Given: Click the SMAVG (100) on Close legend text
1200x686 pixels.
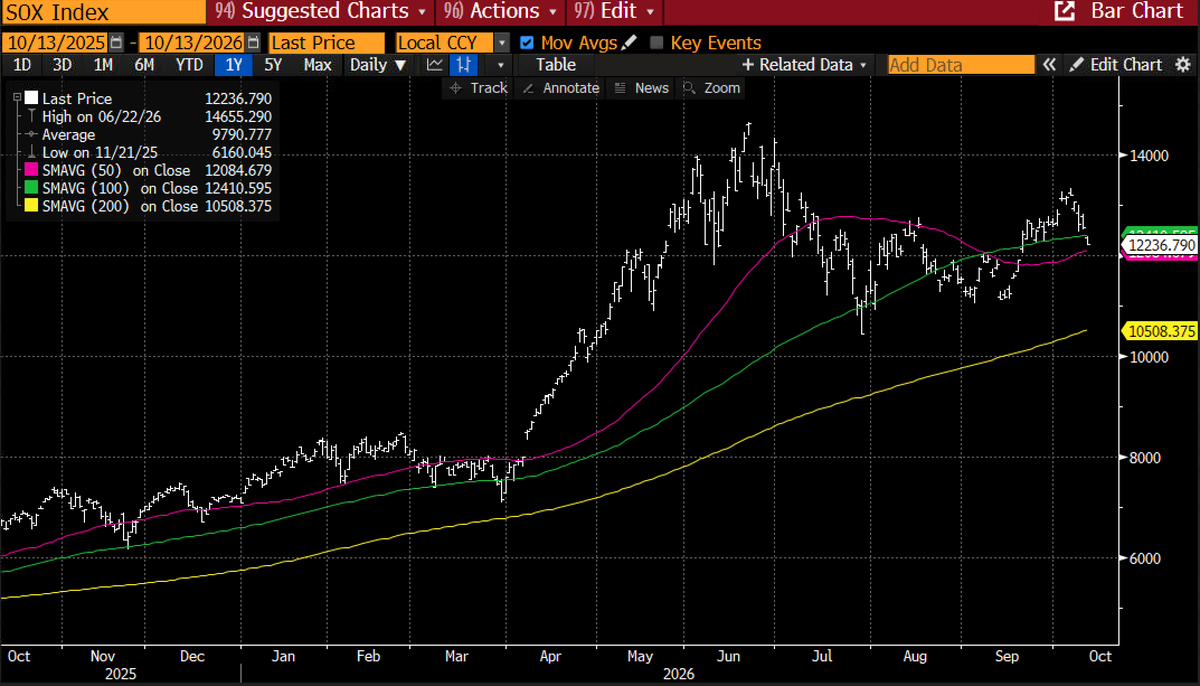Looking at the screenshot, I should [120, 189].
